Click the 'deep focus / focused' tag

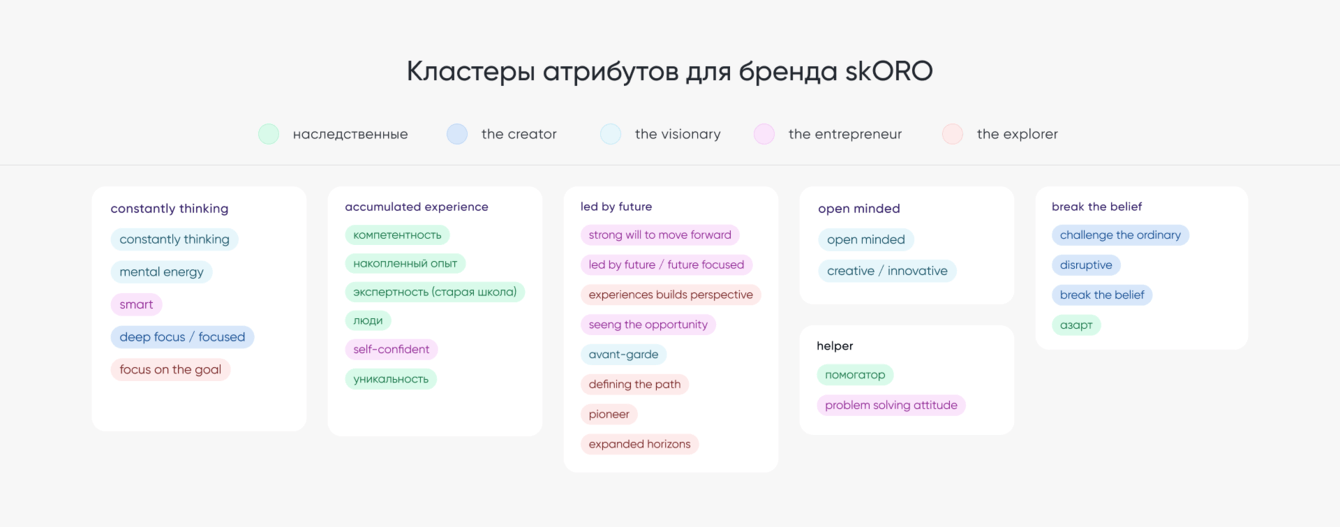click(x=182, y=337)
